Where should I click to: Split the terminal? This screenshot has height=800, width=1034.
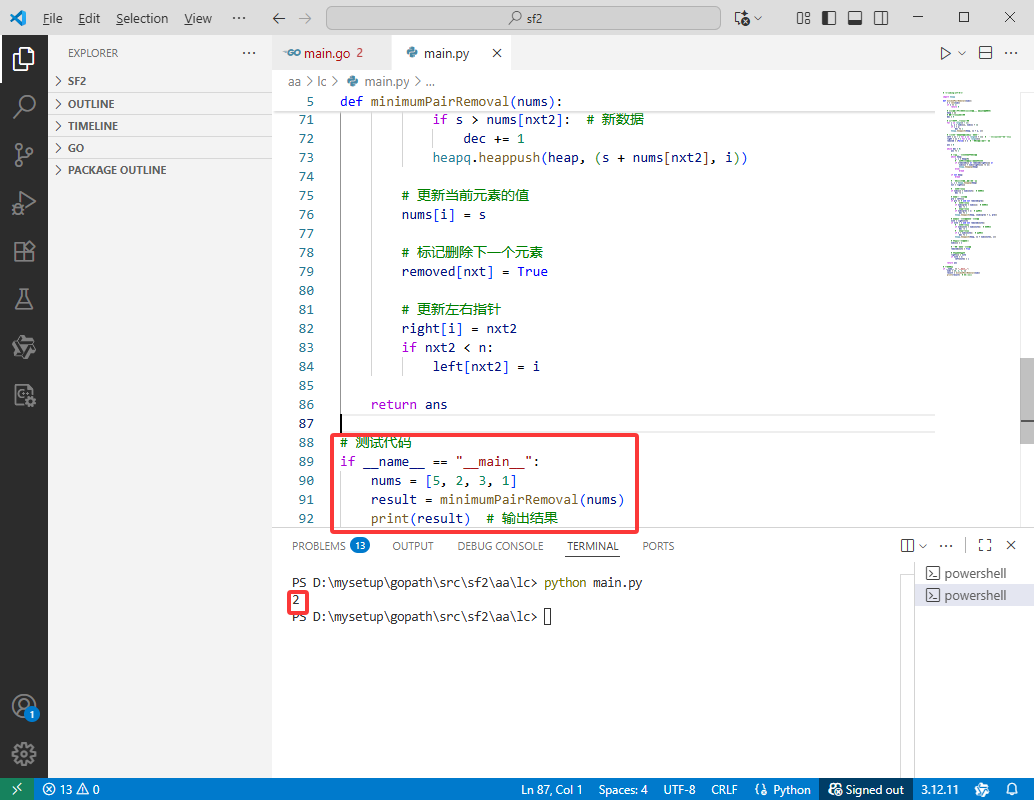pos(907,545)
